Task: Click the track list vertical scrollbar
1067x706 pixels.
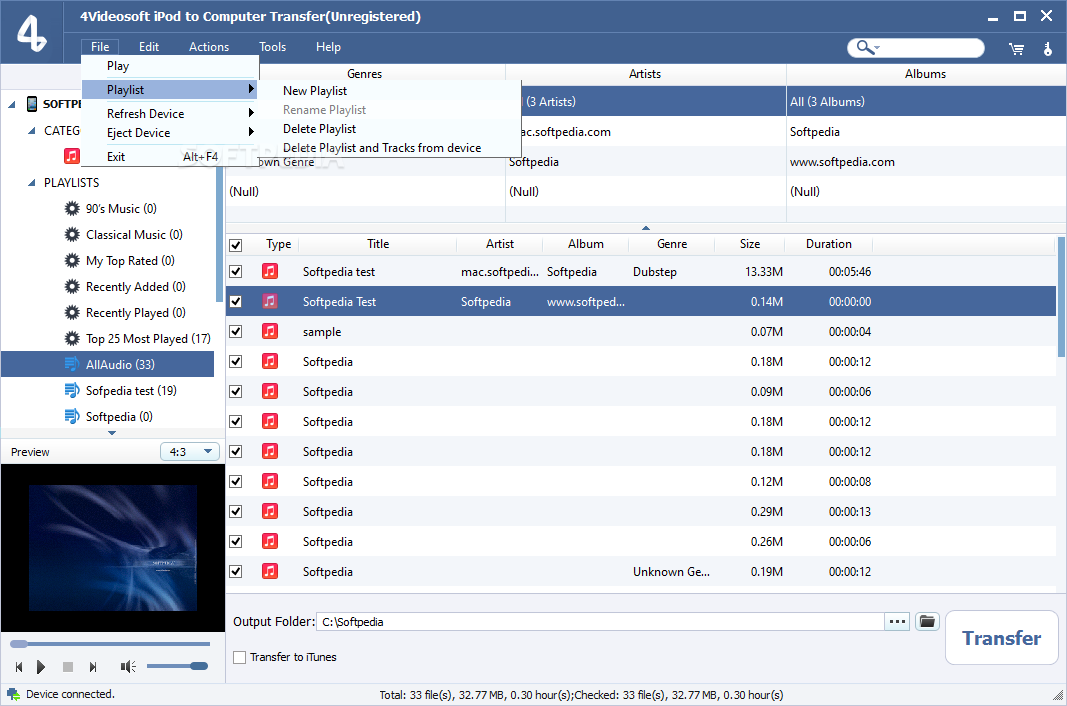Action: point(1061,297)
